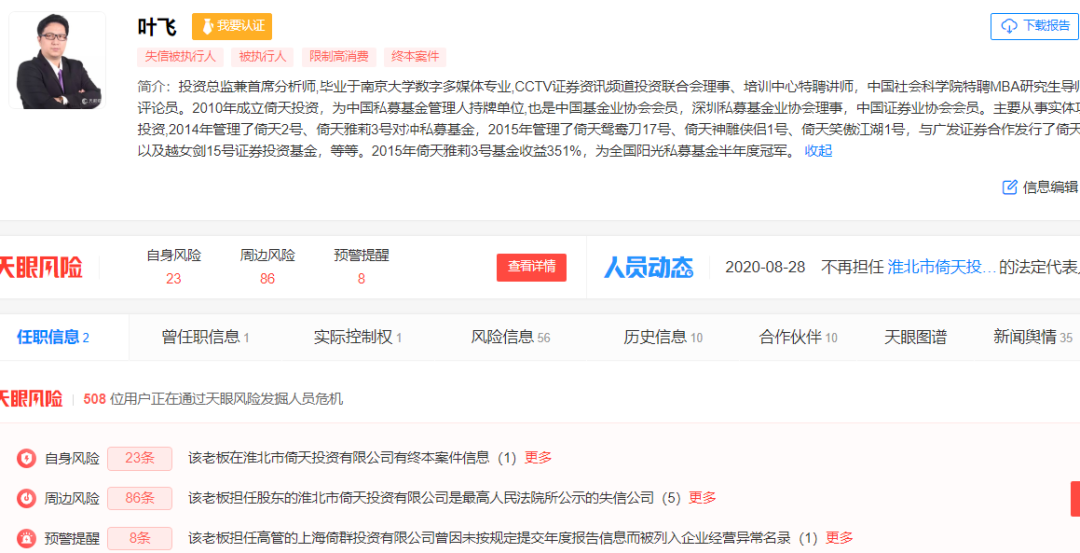
Task: Click the 人员动态 heading logo
Action: coord(648,267)
